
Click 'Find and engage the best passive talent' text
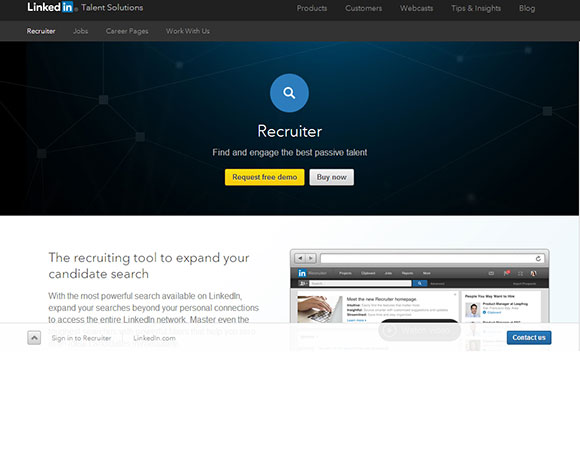pyautogui.click(x=290, y=152)
